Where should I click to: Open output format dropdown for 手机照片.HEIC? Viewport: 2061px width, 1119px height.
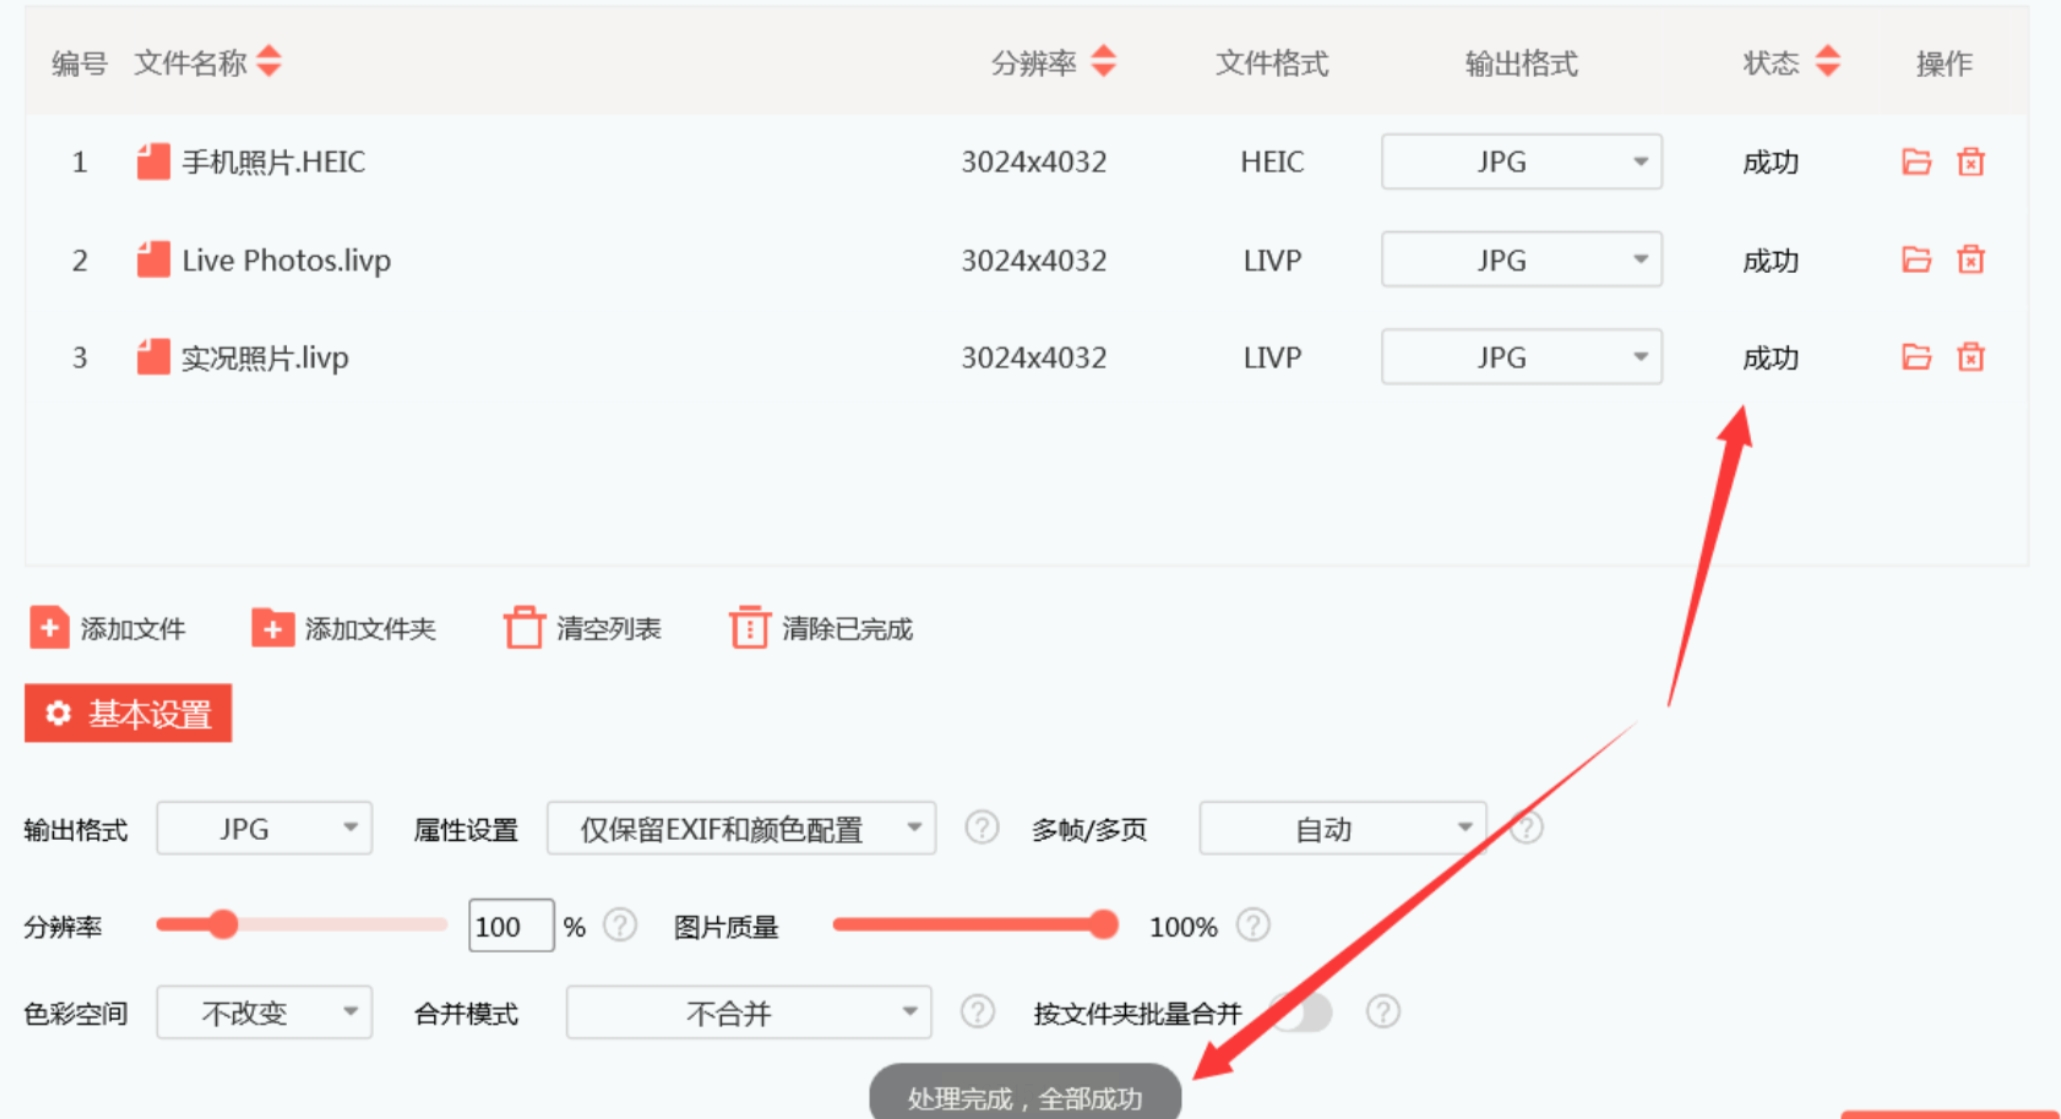pyautogui.click(x=1520, y=162)
